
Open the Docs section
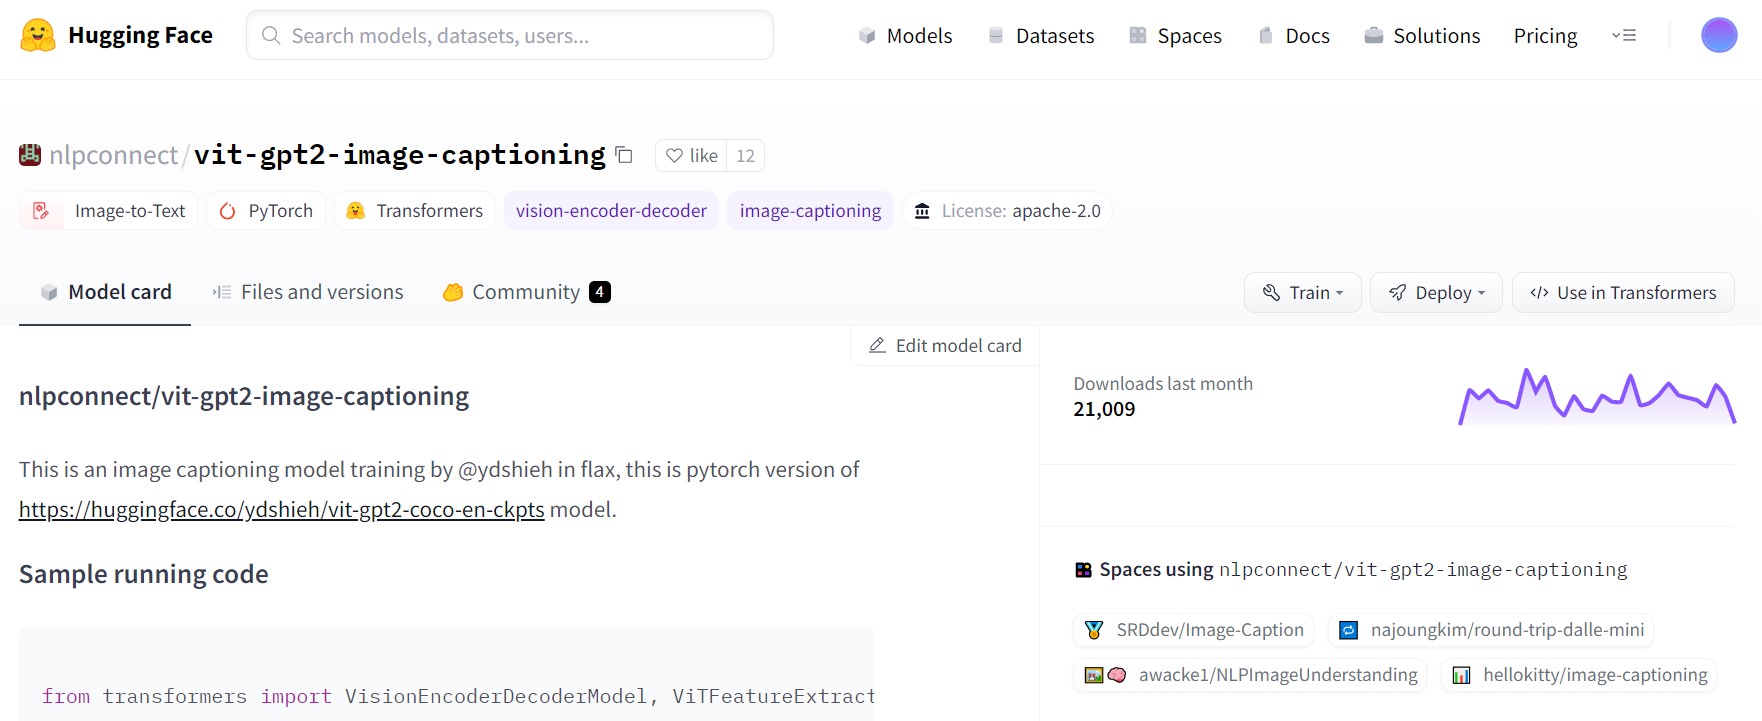click(x=1293, y=36)
